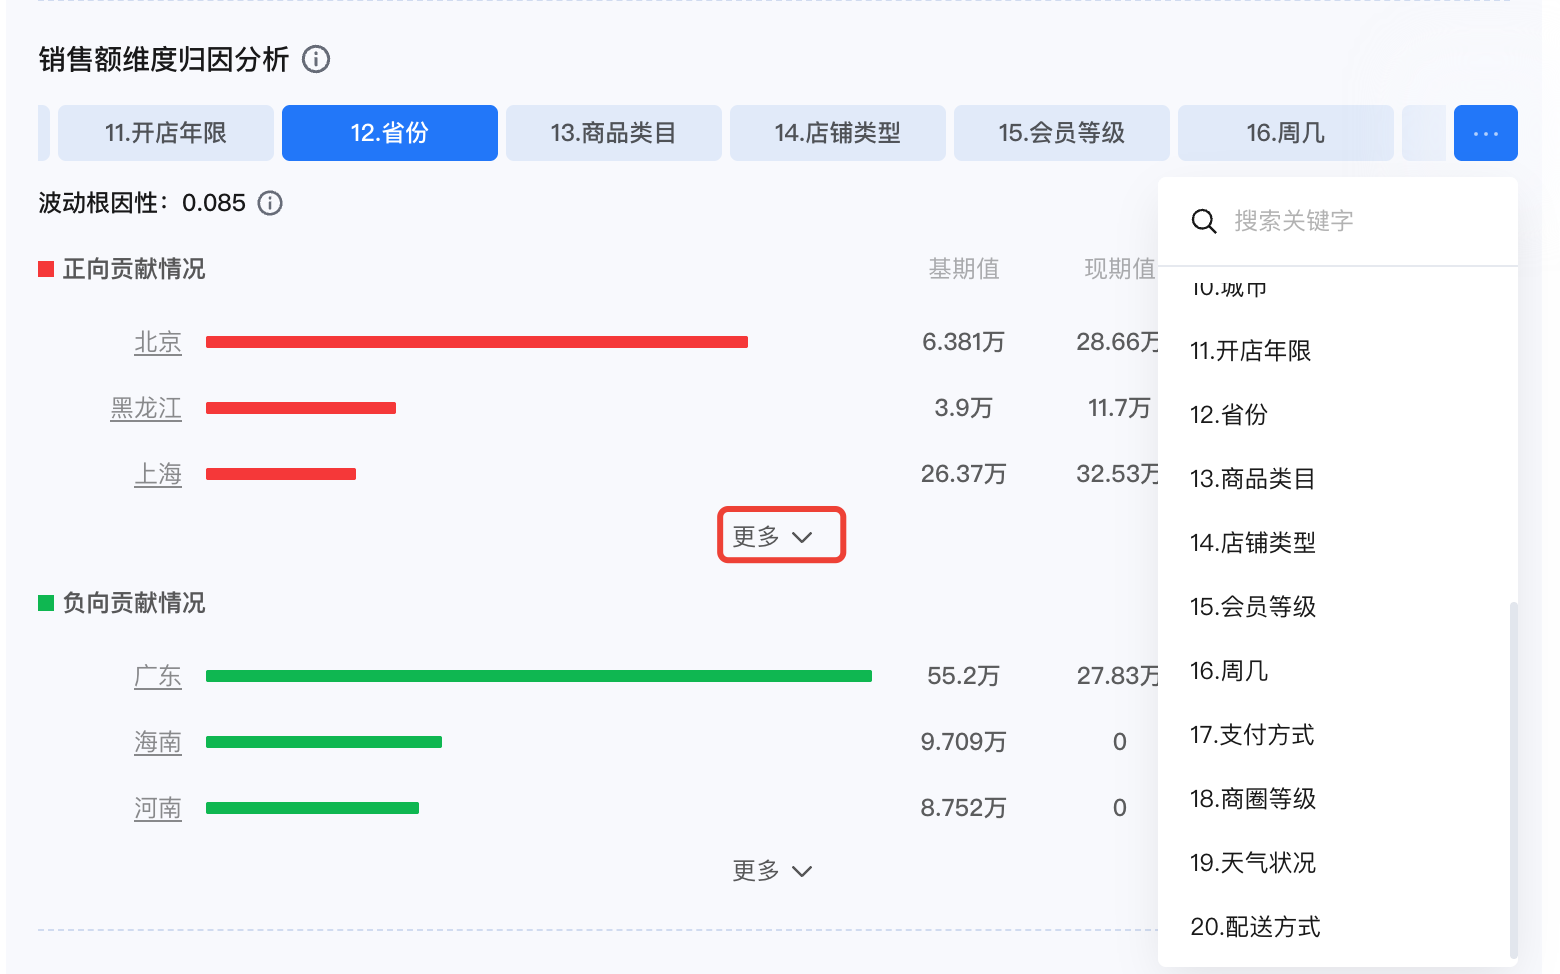This screenshot has height=974, width=1560.
Task: Switch to the 11.开店年限 tab
Action: click(166, 133)
